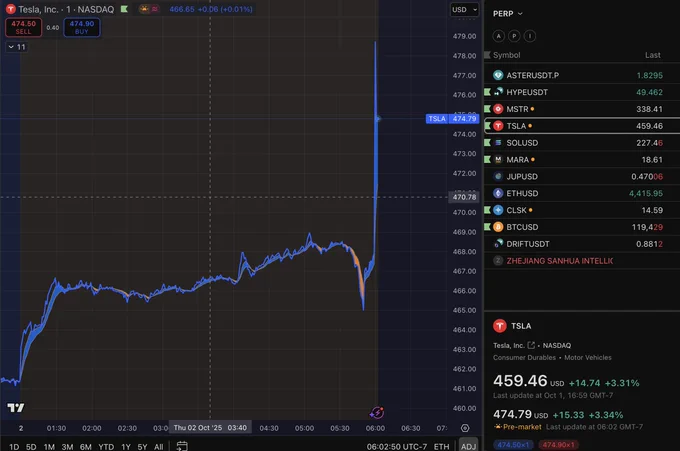Click the 0.40 spread value

pos(53,27)
